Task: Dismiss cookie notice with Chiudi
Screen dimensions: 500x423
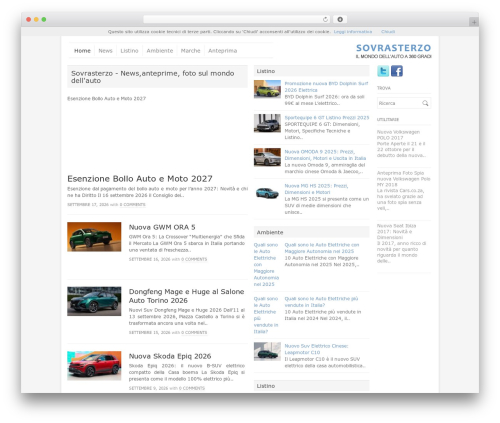Action: 388,32
